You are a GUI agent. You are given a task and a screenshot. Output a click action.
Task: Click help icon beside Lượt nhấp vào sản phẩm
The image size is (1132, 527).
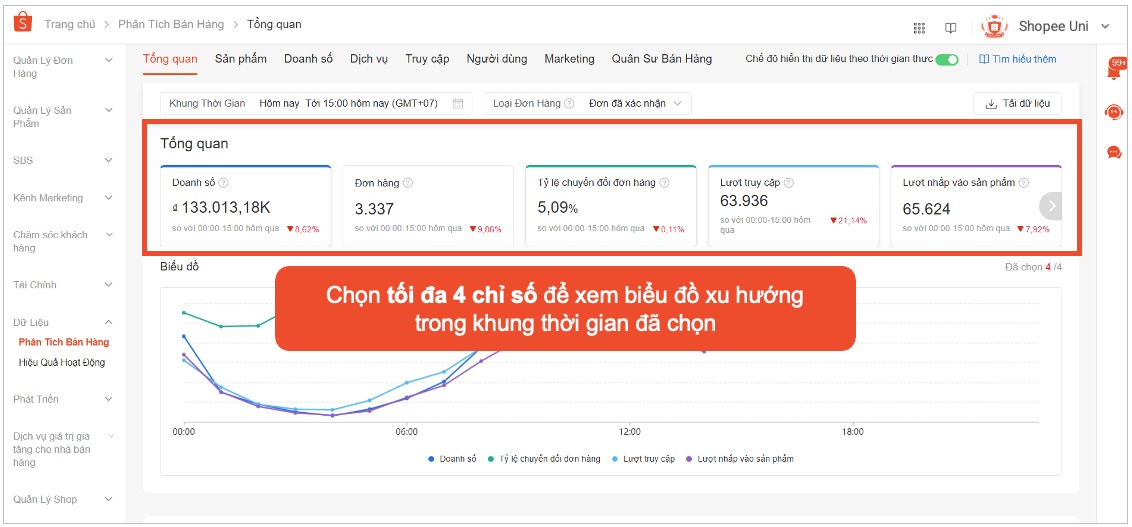[x=1024, y=183]
